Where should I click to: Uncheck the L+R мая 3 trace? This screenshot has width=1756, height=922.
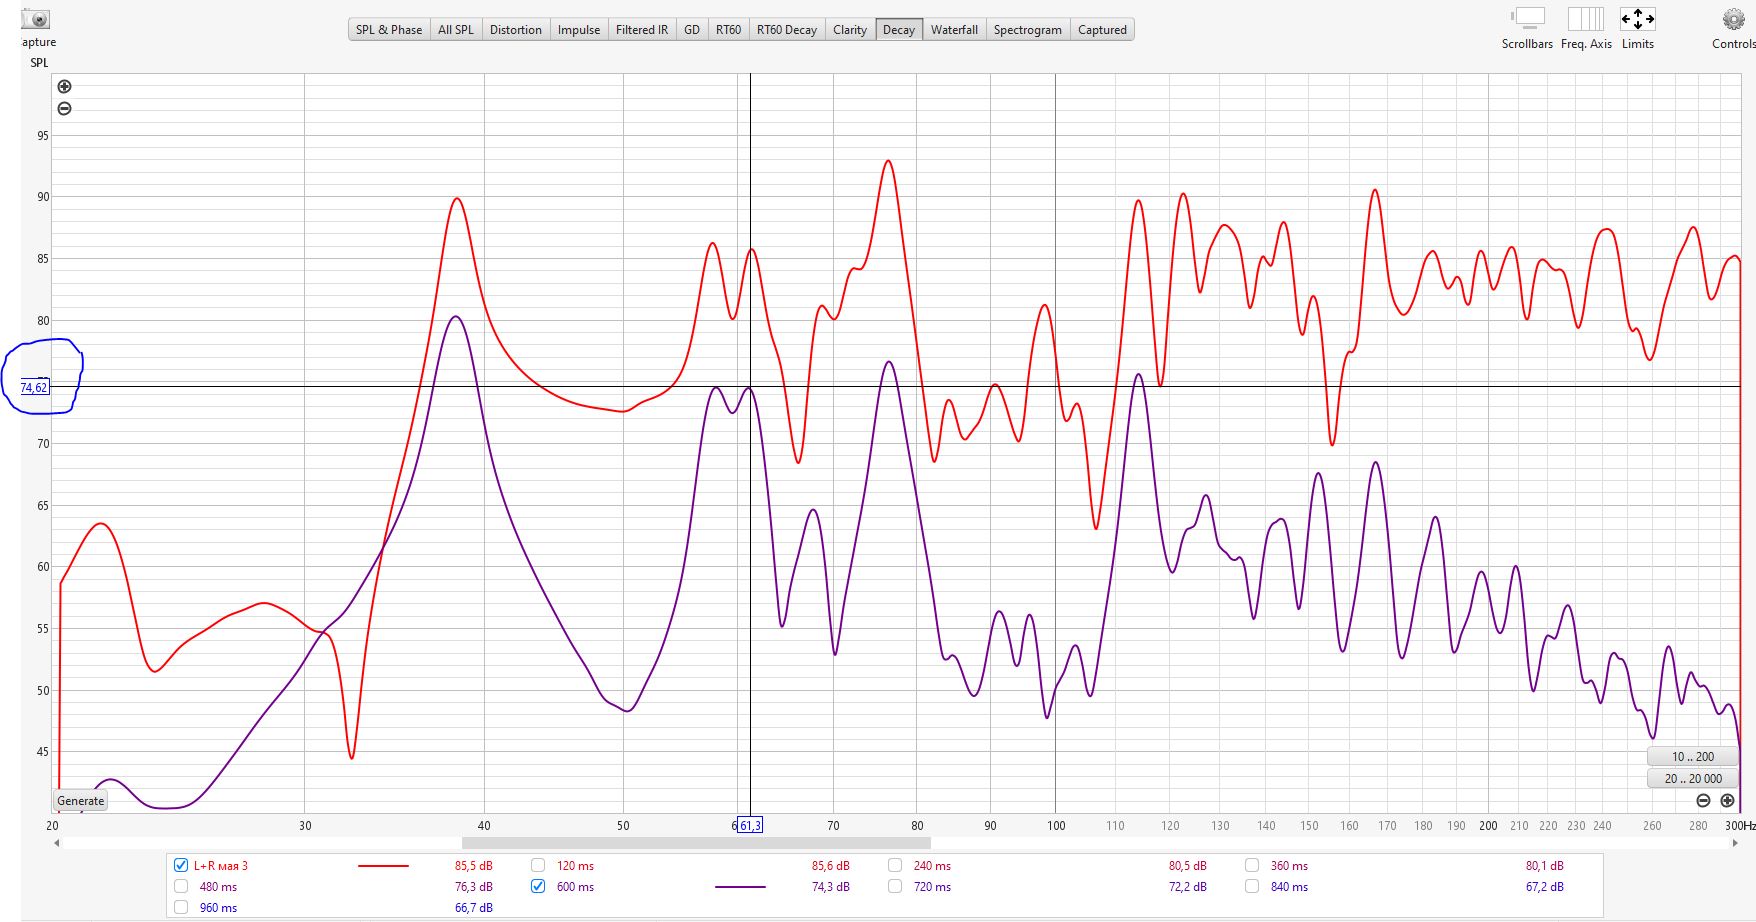pyautogui.click(x=181, y=866)
